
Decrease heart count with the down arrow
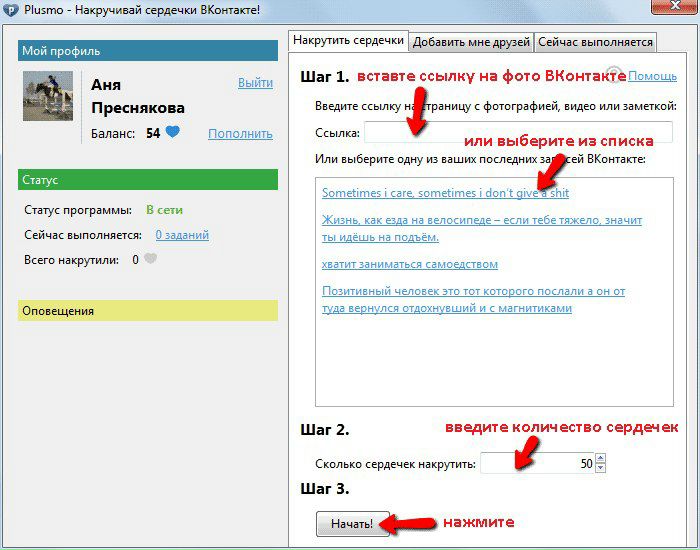click(x=600, y=468)
